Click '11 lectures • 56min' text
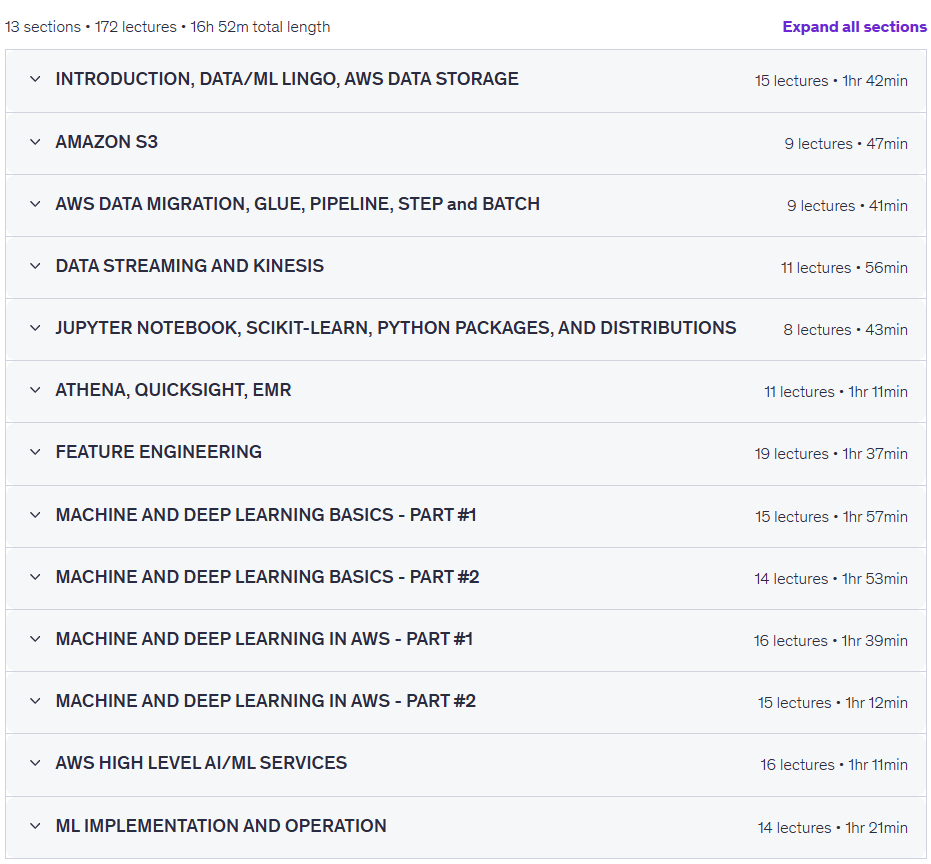This screenshot has height=864, width=931. 844,268
